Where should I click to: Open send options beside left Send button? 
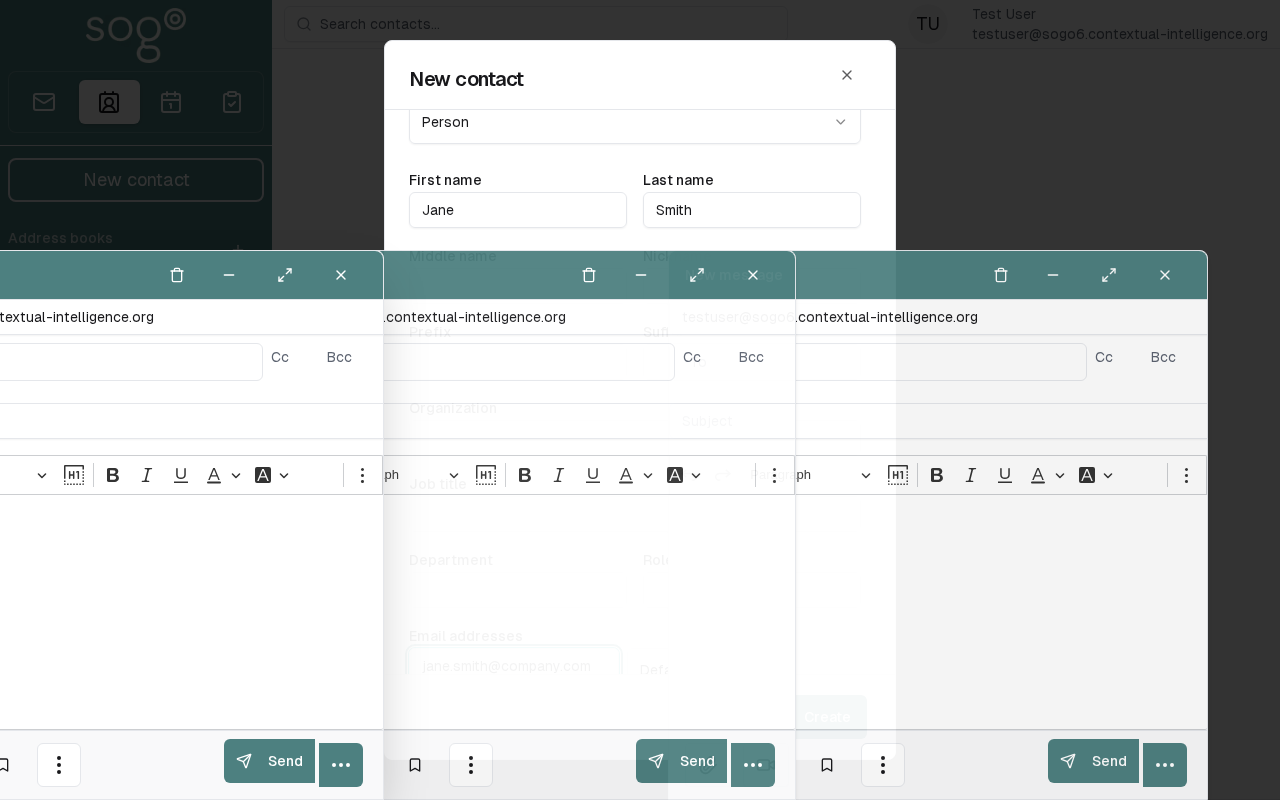[x=341, y=765]
